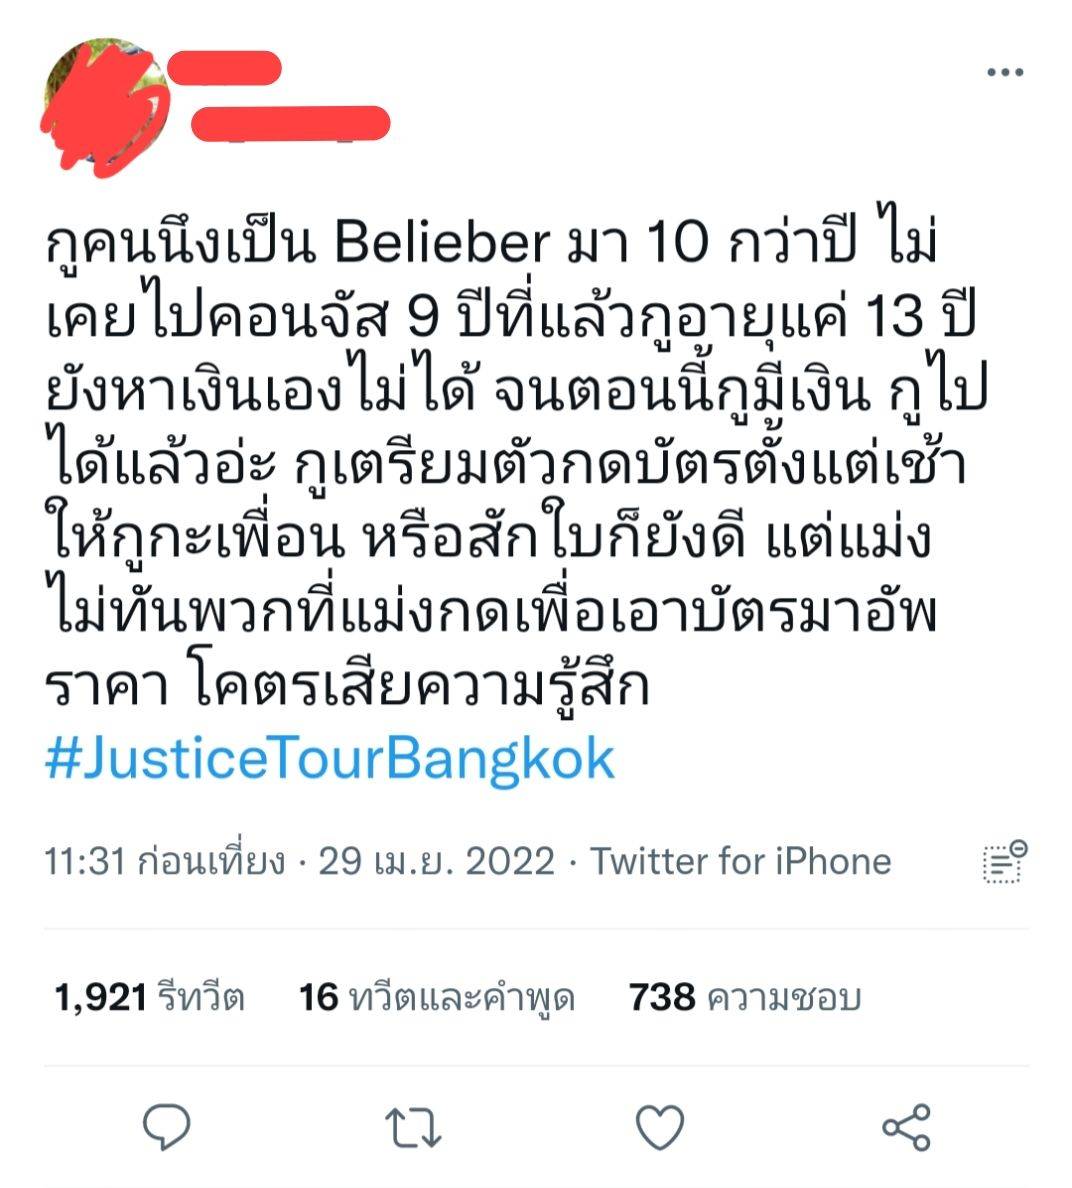View the 16 ทวีตและคำพูด quotes
Viewport: 1072px width, 1188px height.
[x=437, y=997]
